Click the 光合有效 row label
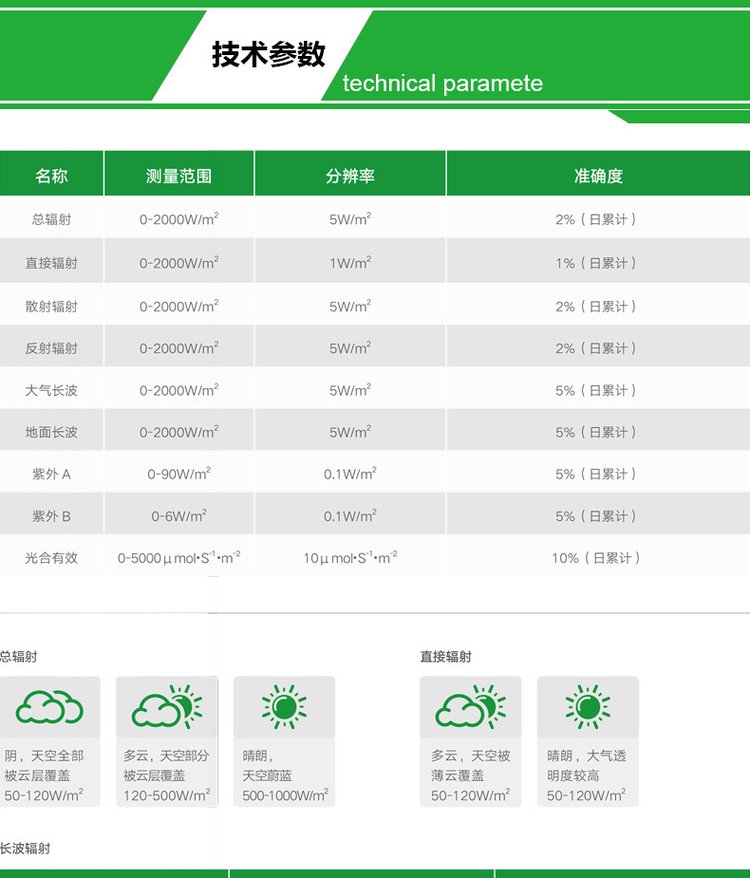 pyautogui.click(x=51, y=558)
